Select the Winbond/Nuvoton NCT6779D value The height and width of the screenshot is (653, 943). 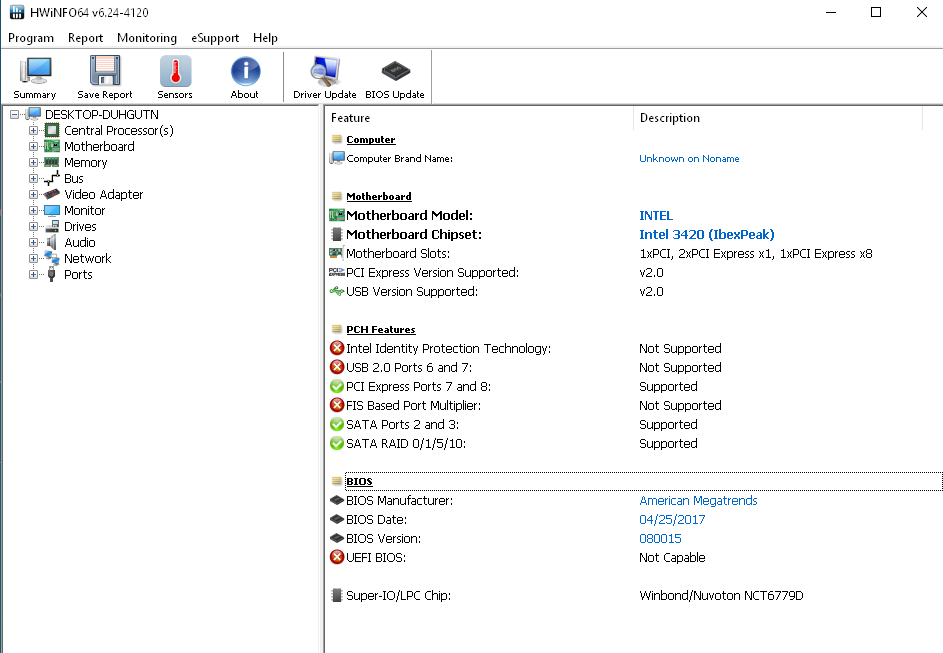pyautogui.click(x=721, y=595)
